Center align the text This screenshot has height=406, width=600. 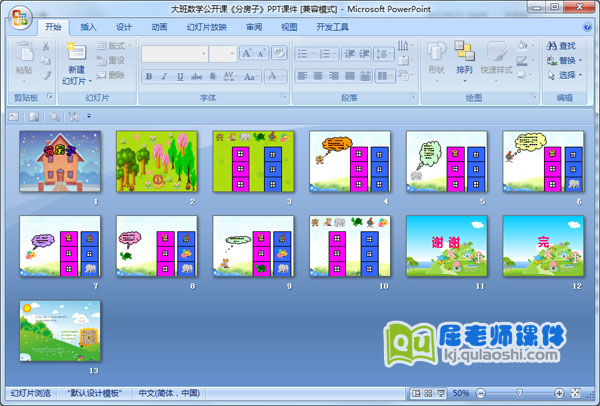[x=318, y=76]
